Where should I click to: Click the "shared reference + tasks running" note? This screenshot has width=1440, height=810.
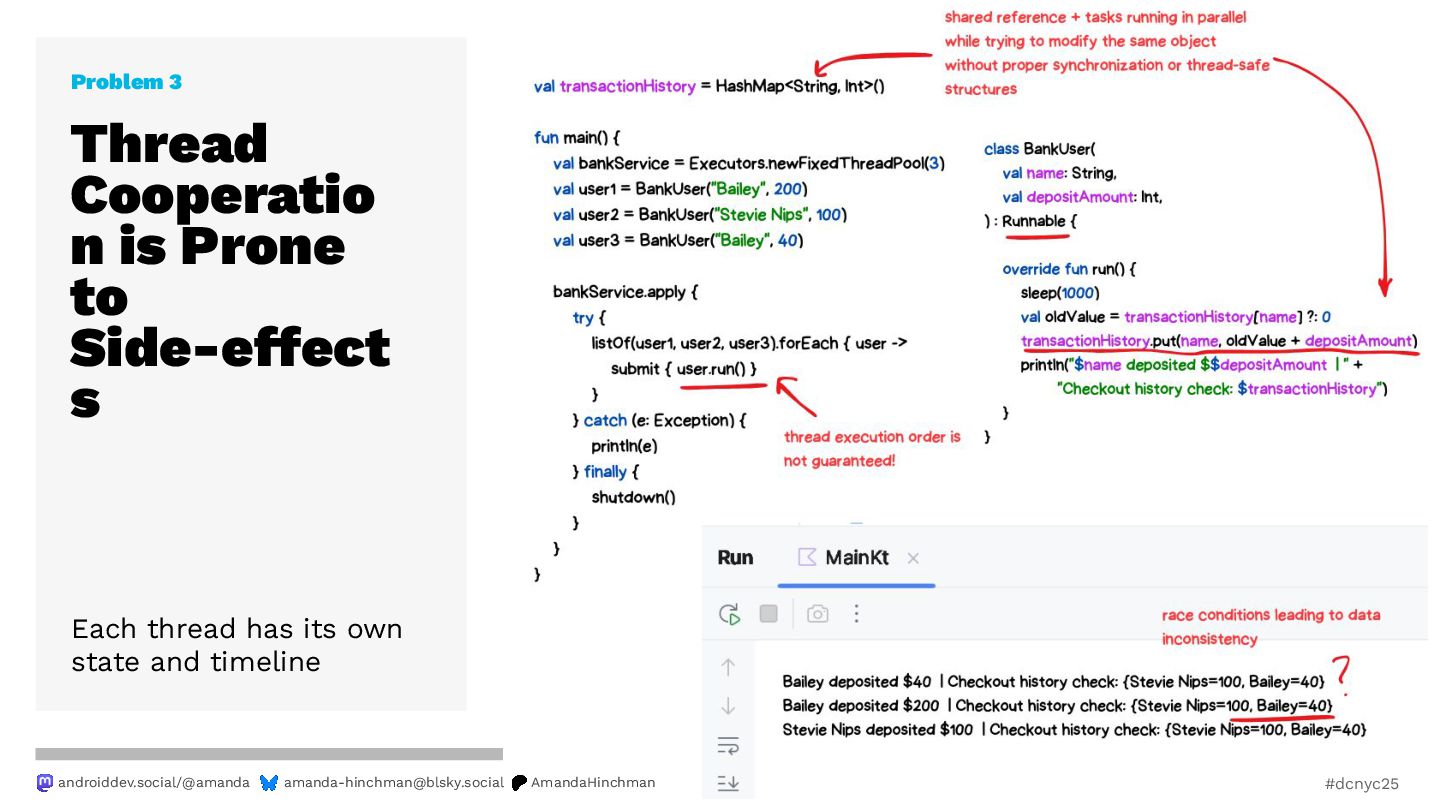point(1107,53)
